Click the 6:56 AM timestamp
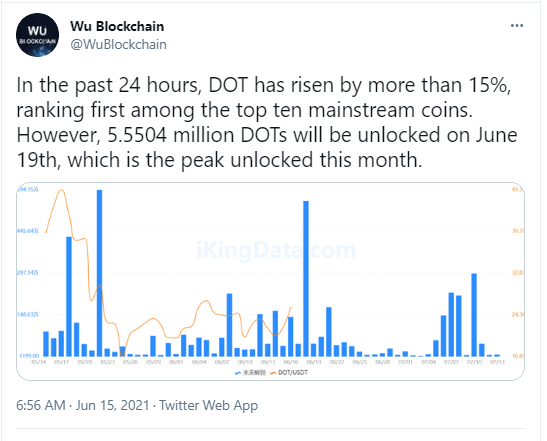 (41, 405)
